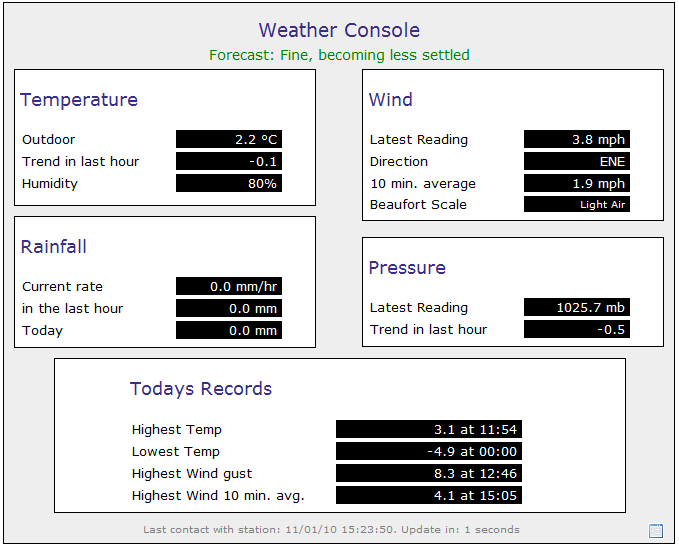Select the pressure reading 1025.7 mb

coord(577,307)
